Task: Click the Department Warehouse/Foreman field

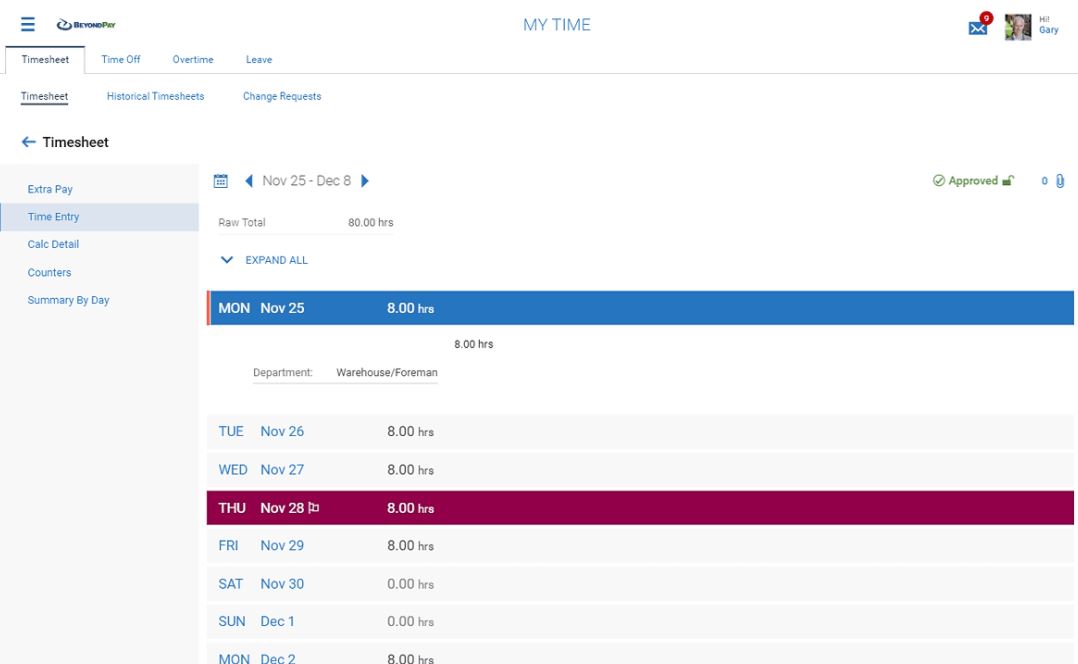Action: (386, 373)
